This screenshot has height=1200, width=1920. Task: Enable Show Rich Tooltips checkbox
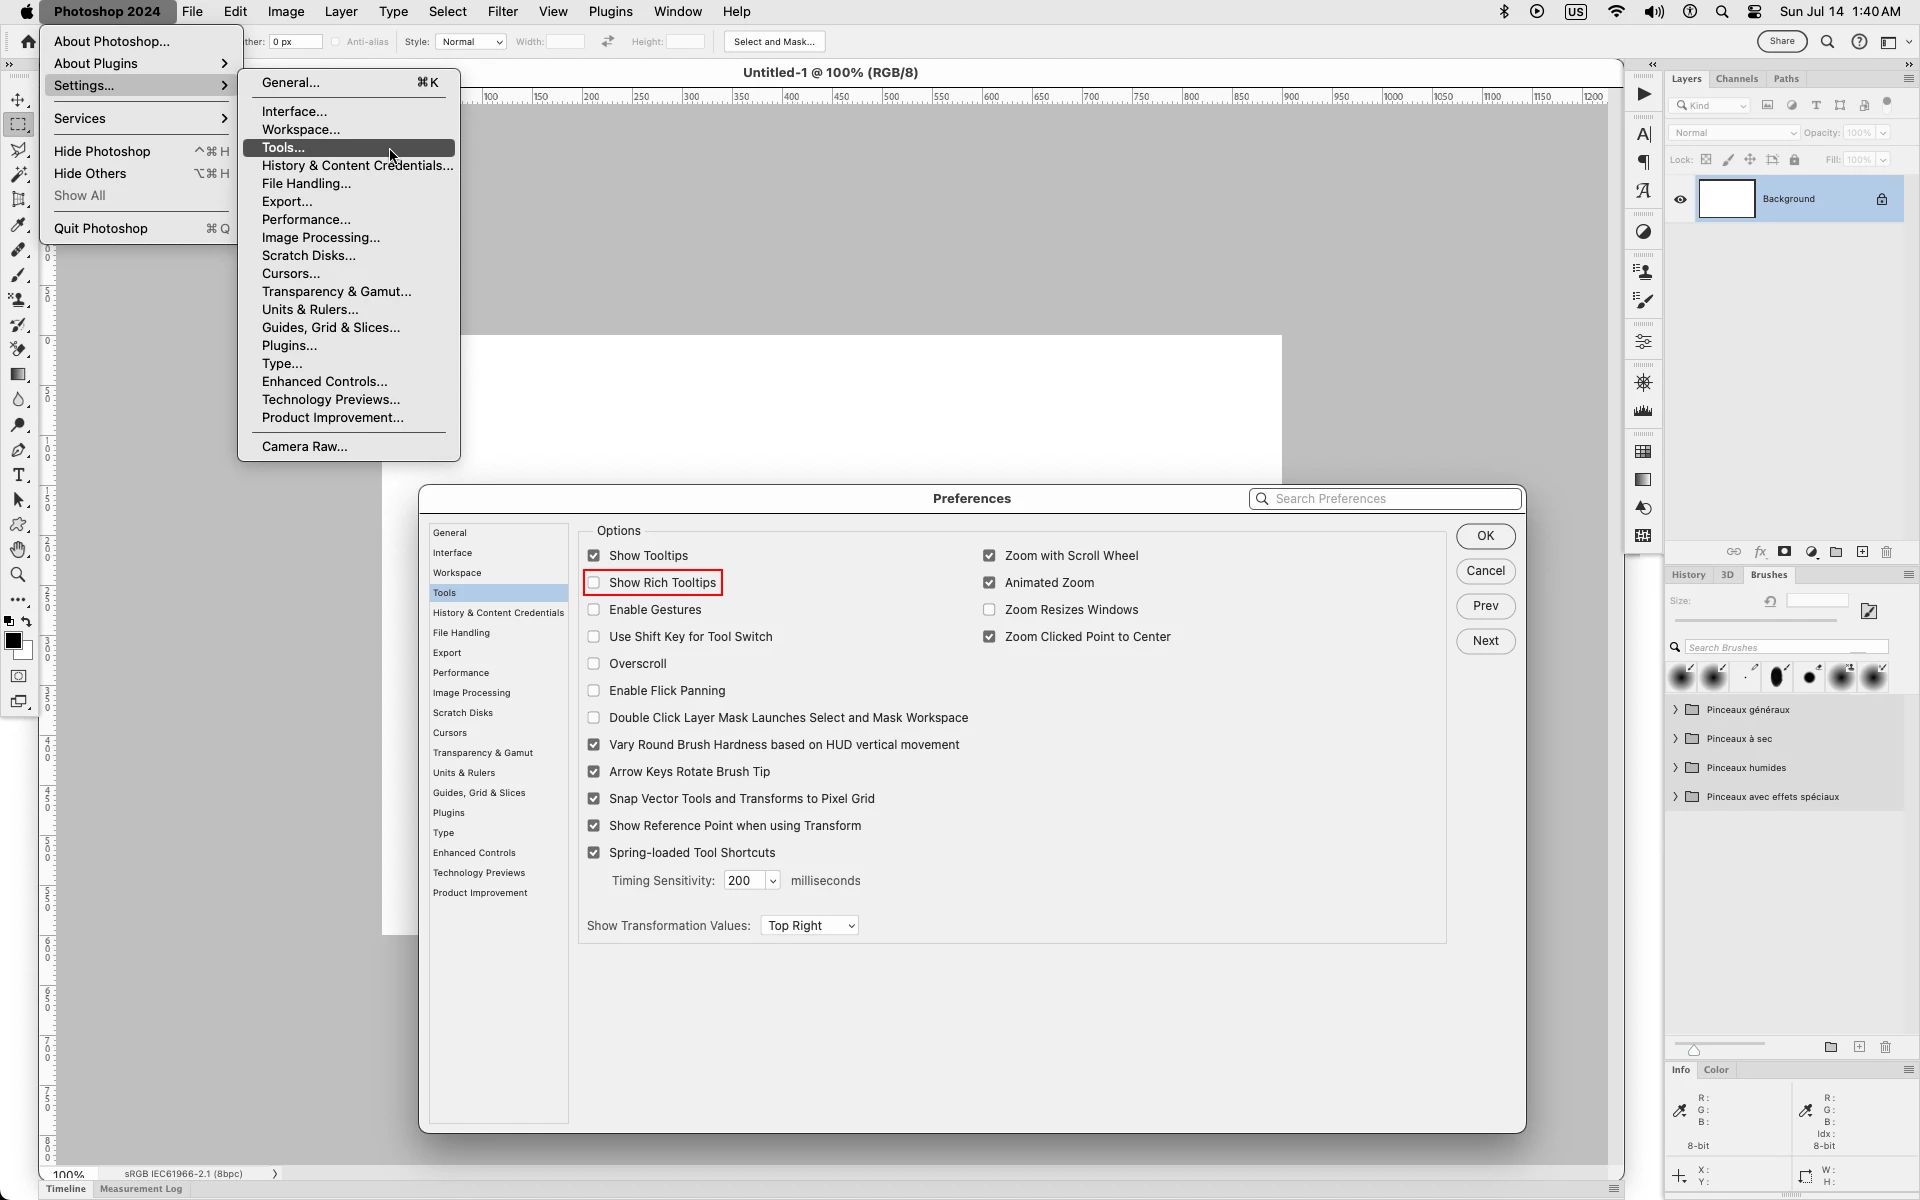[594, 583]
